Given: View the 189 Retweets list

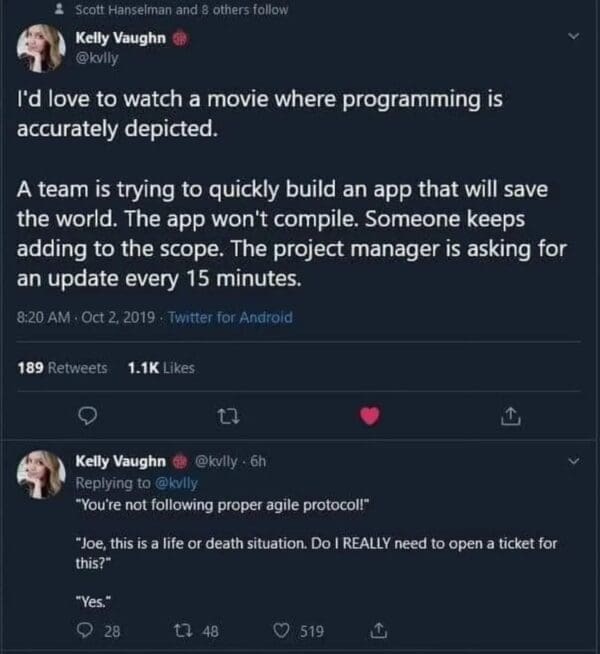Looking at the screenshot, I should 62,368.
